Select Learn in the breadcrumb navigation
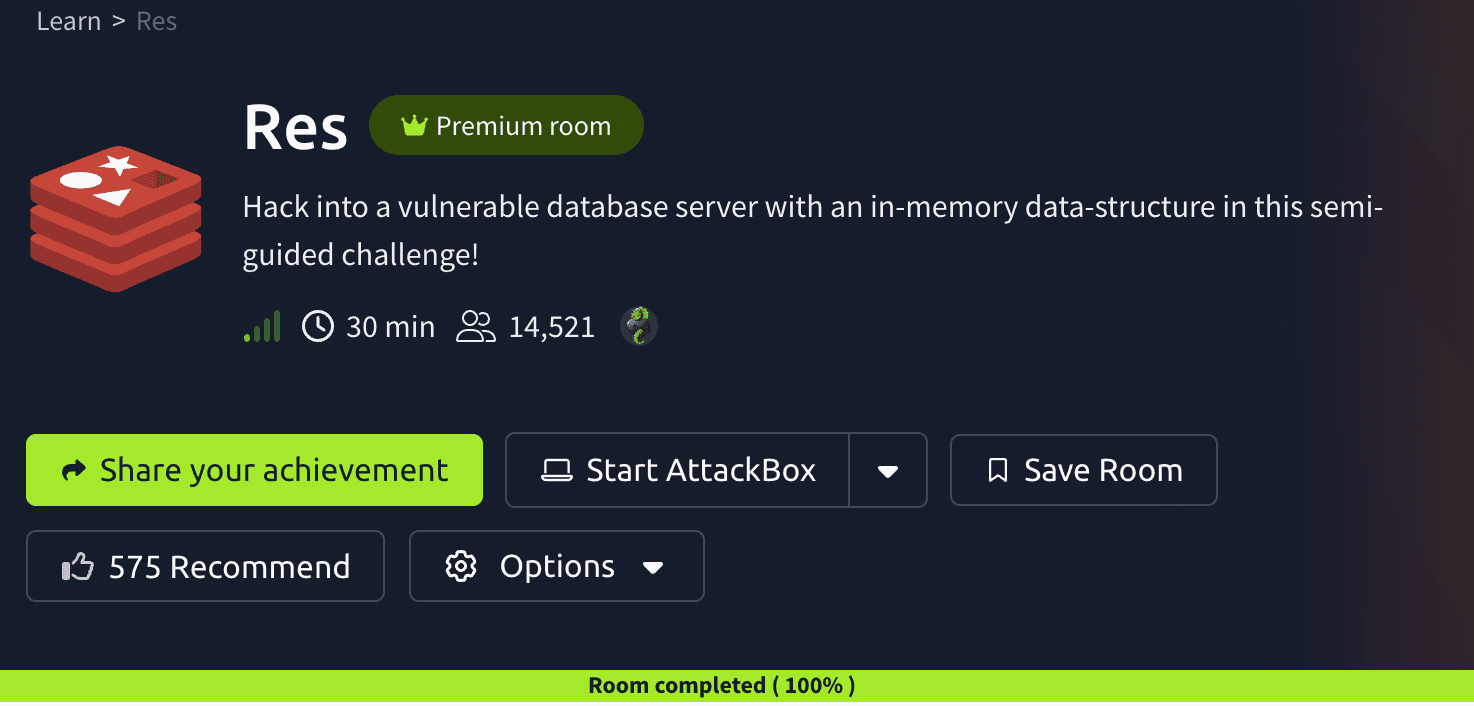Screen dimensions: 1474x706 [x=69, y=20]
